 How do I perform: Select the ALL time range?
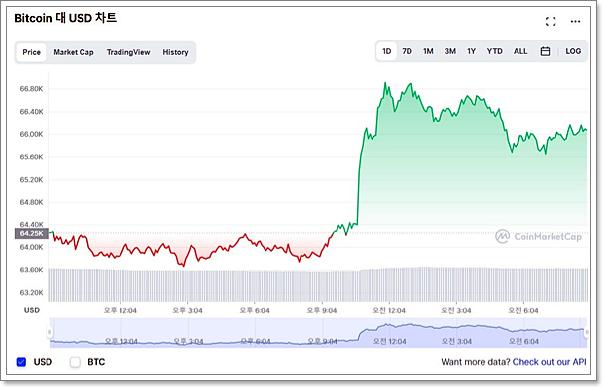click(x=520, y=51)
